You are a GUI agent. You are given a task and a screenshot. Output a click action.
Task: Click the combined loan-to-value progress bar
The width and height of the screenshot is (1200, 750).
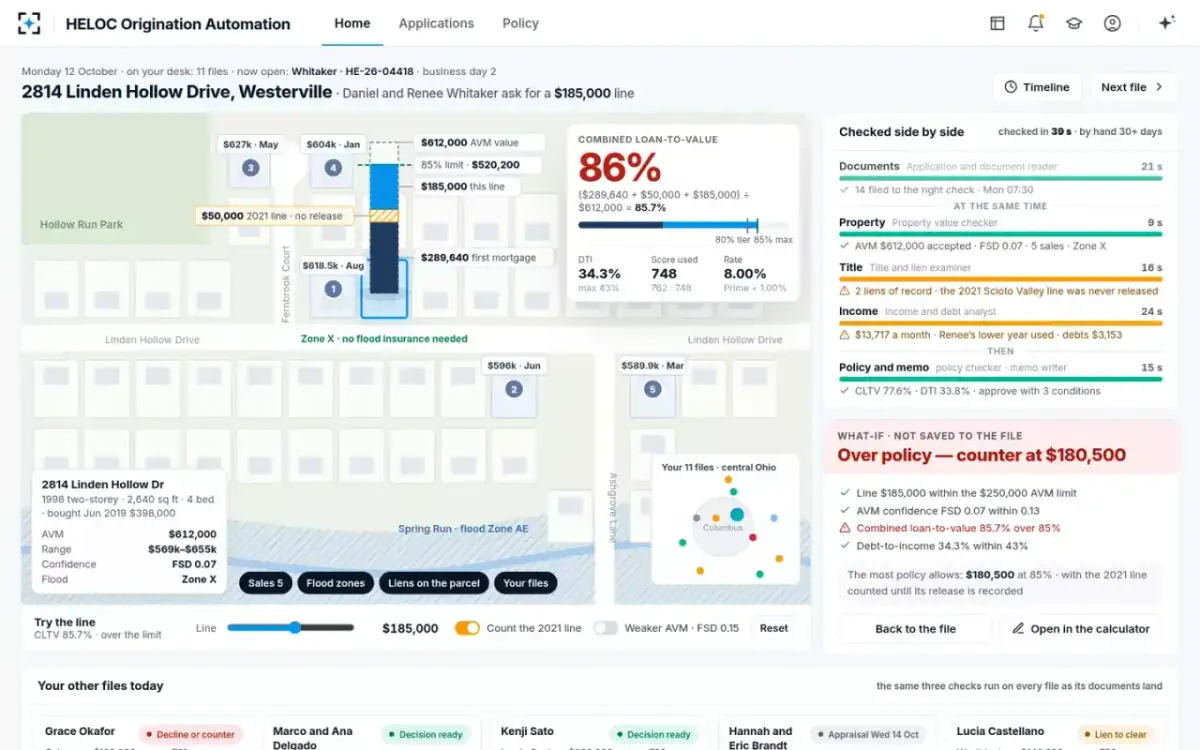[x=683, y=225]
